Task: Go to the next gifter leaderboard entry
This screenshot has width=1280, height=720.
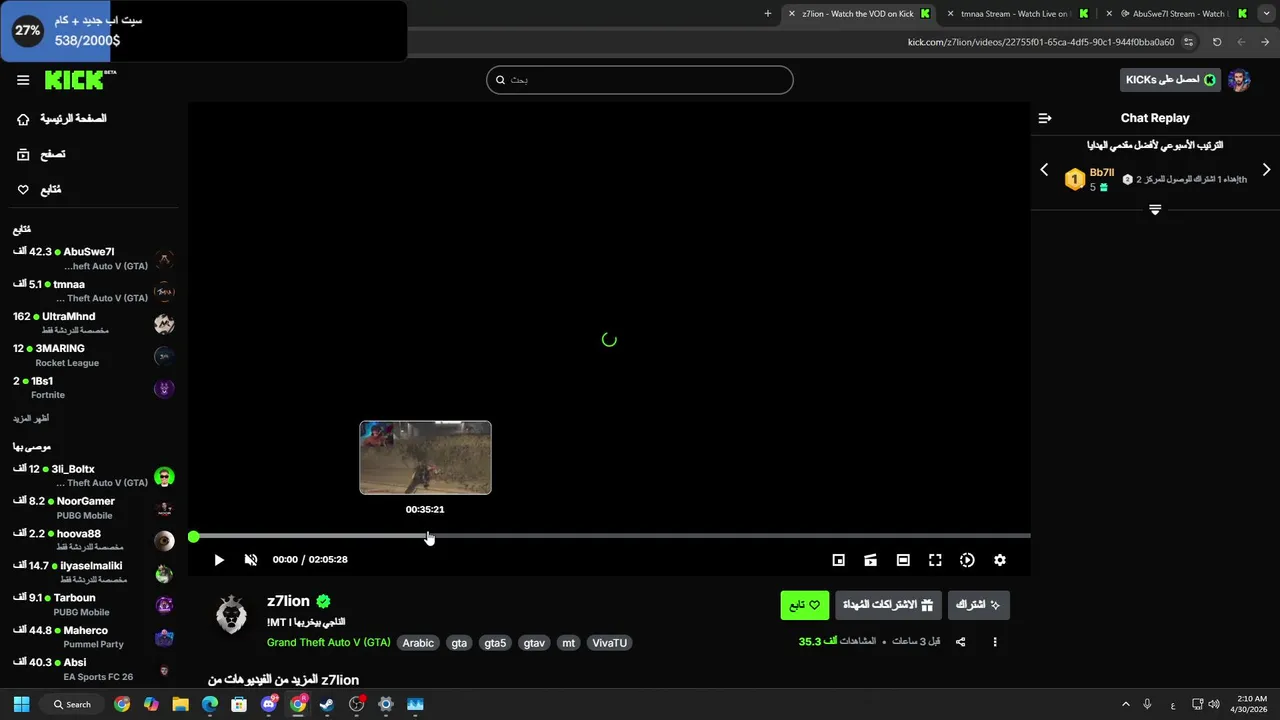Action: click(1266, 170)
